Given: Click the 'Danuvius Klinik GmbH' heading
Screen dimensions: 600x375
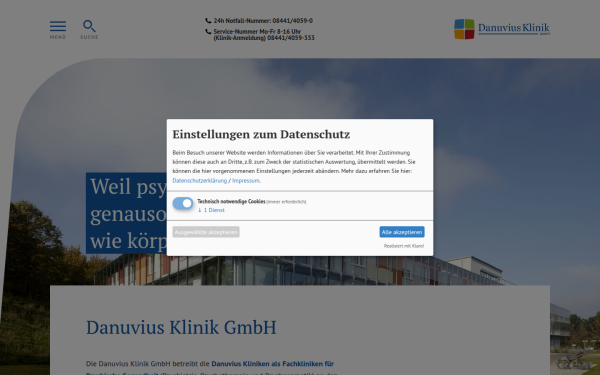Looking at the screenshot, I should (181, 327).
